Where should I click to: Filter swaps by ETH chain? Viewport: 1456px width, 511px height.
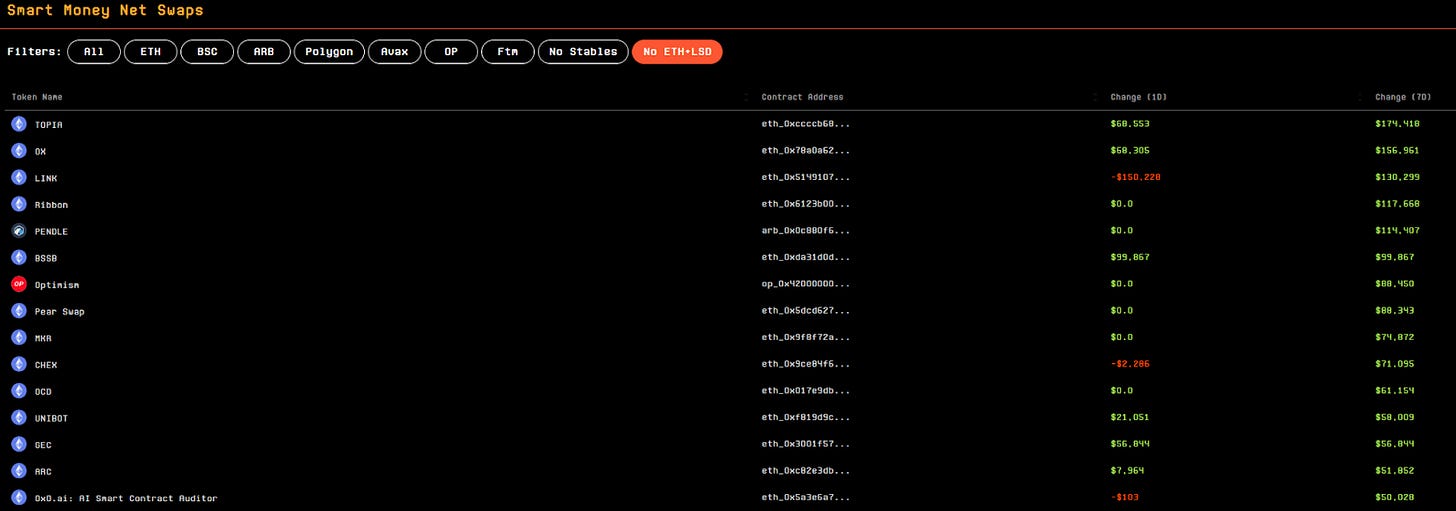coord(151,52)
